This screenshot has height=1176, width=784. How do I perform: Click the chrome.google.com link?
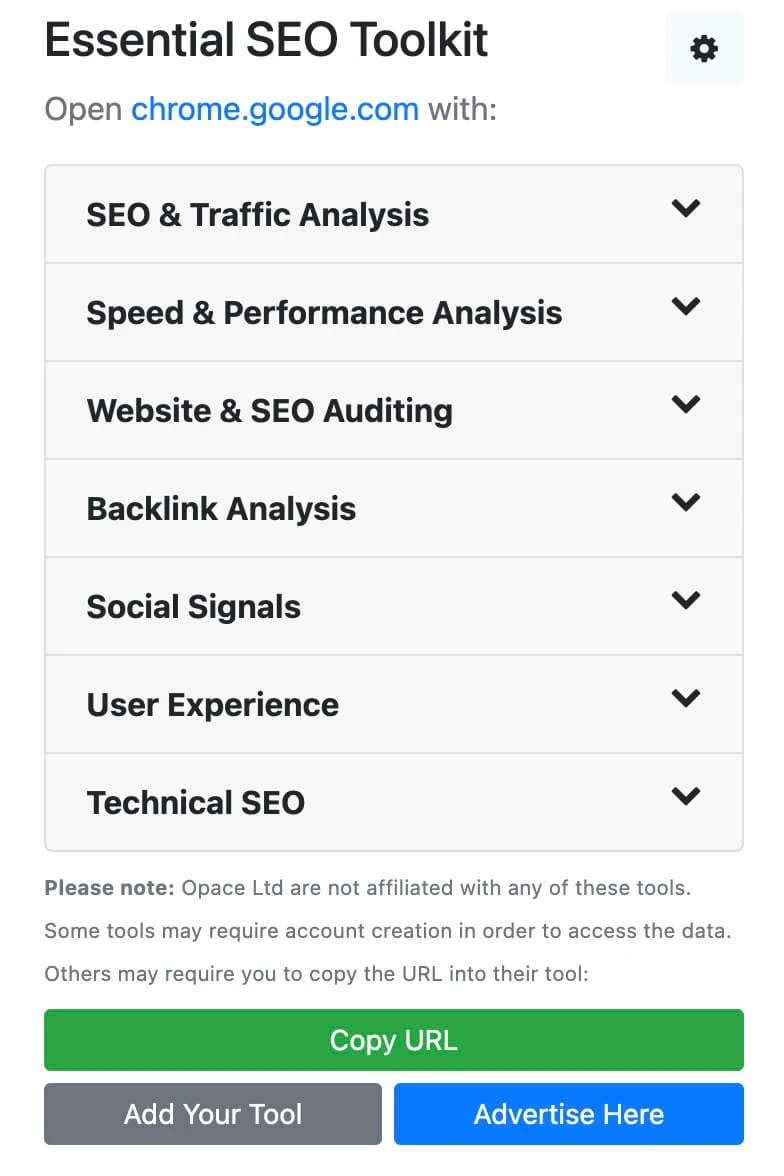click(276, 109)
